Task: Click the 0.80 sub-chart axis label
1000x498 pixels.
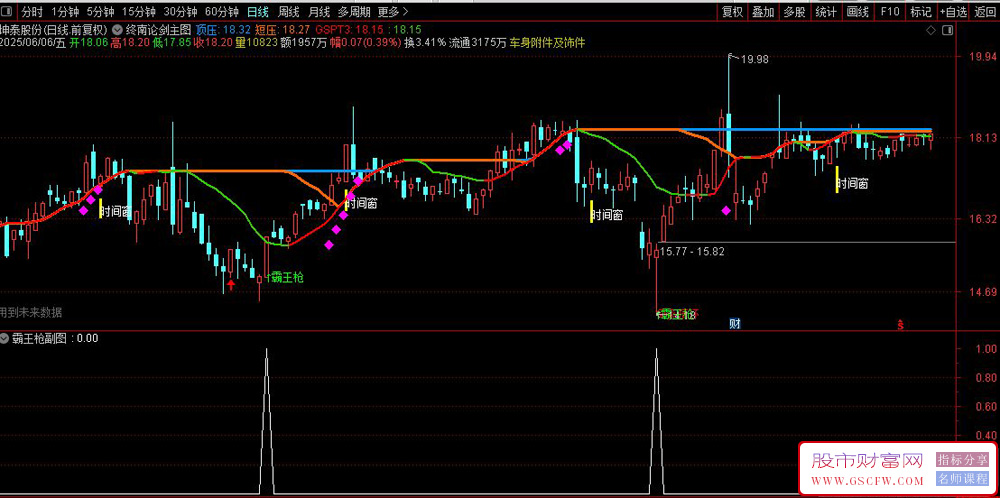Action: 986,377
